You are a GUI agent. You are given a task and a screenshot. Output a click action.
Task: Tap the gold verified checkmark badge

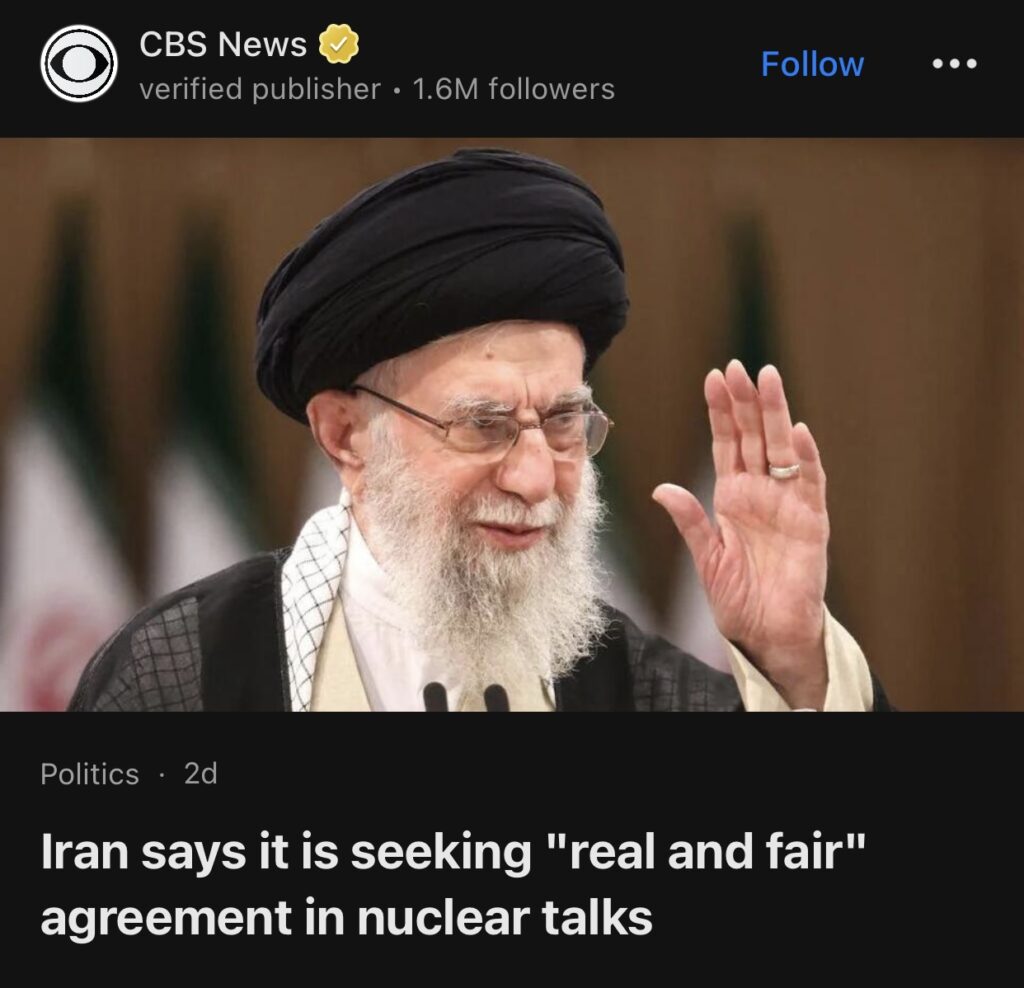click(x=338, y=44)
